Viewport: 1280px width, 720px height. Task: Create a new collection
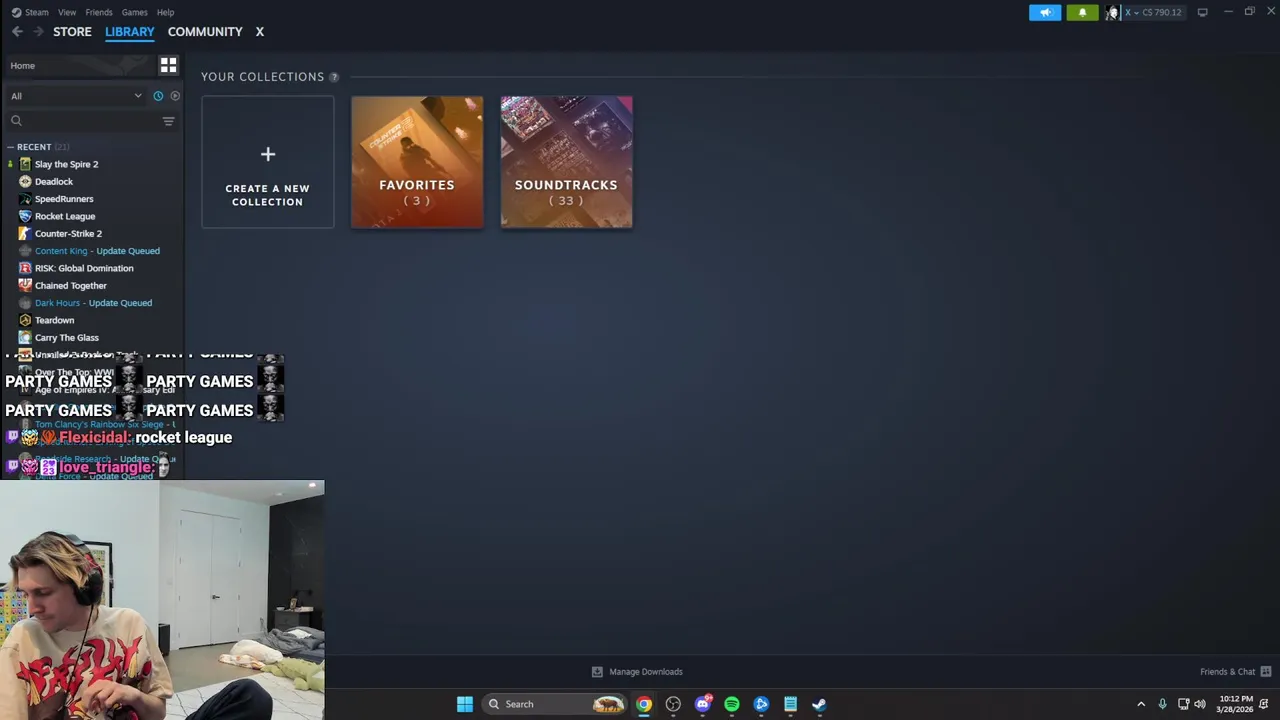[267, 162]
